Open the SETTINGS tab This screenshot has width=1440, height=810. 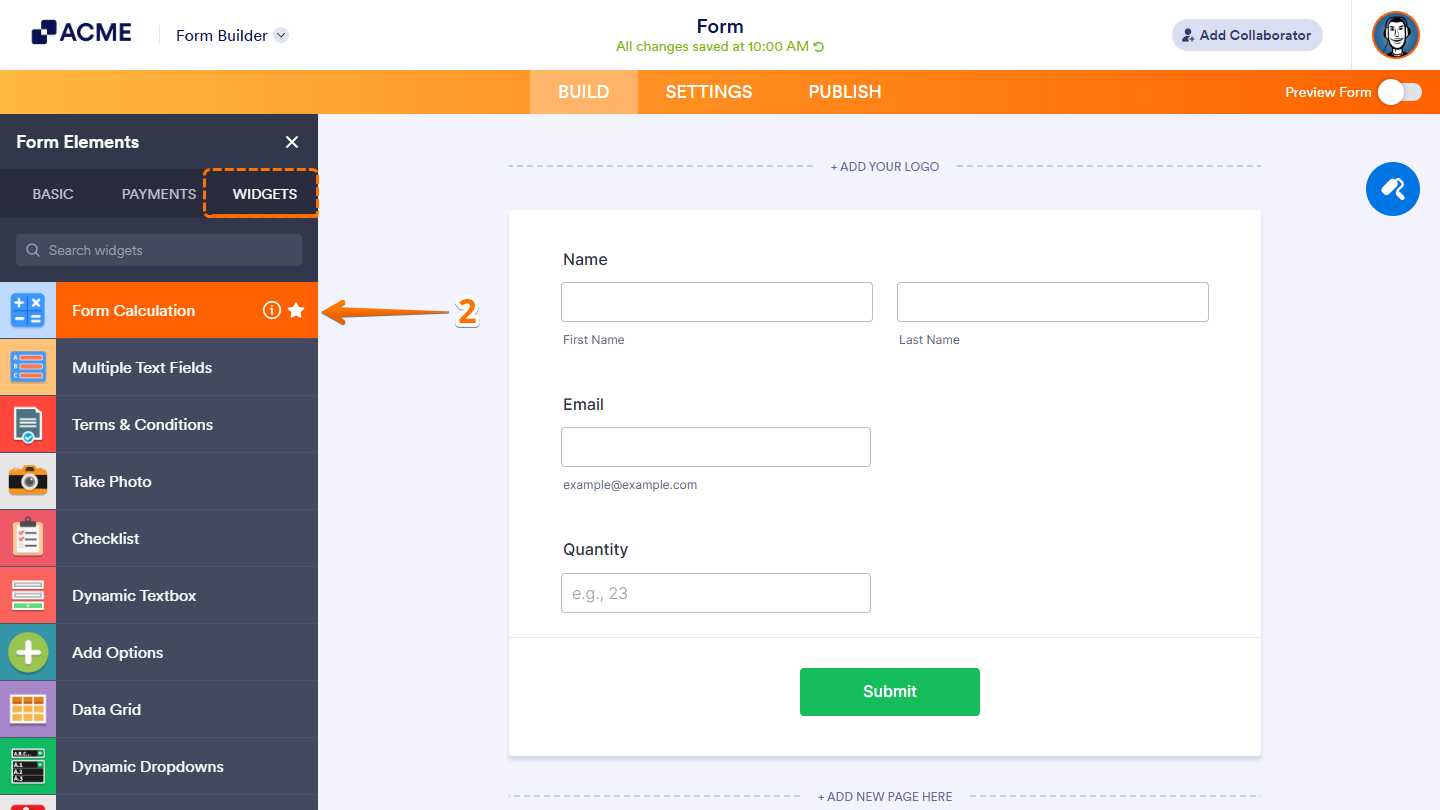coord(708,91)
